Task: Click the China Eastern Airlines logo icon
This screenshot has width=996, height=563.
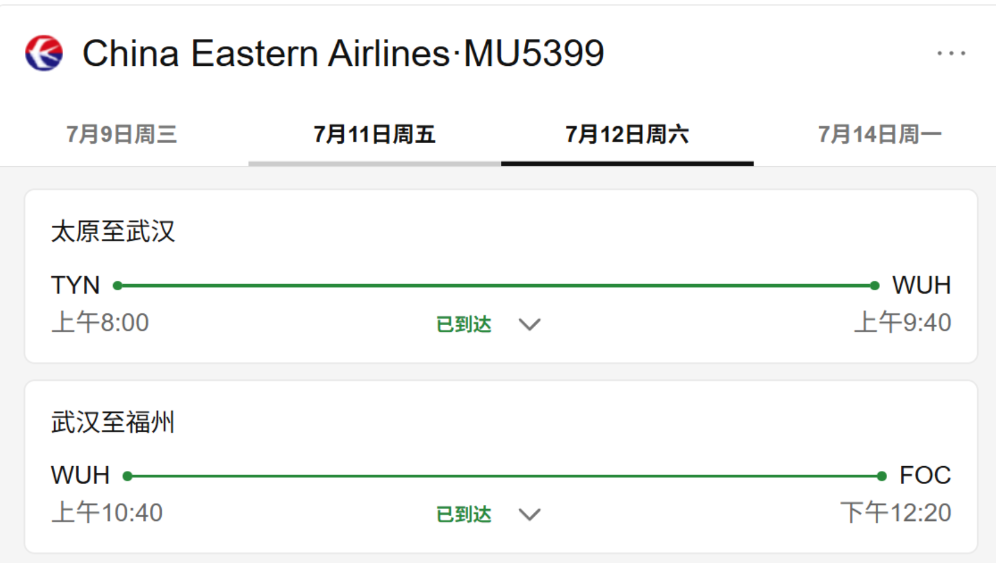Action: pyautogui.click(x=44, y=53)
